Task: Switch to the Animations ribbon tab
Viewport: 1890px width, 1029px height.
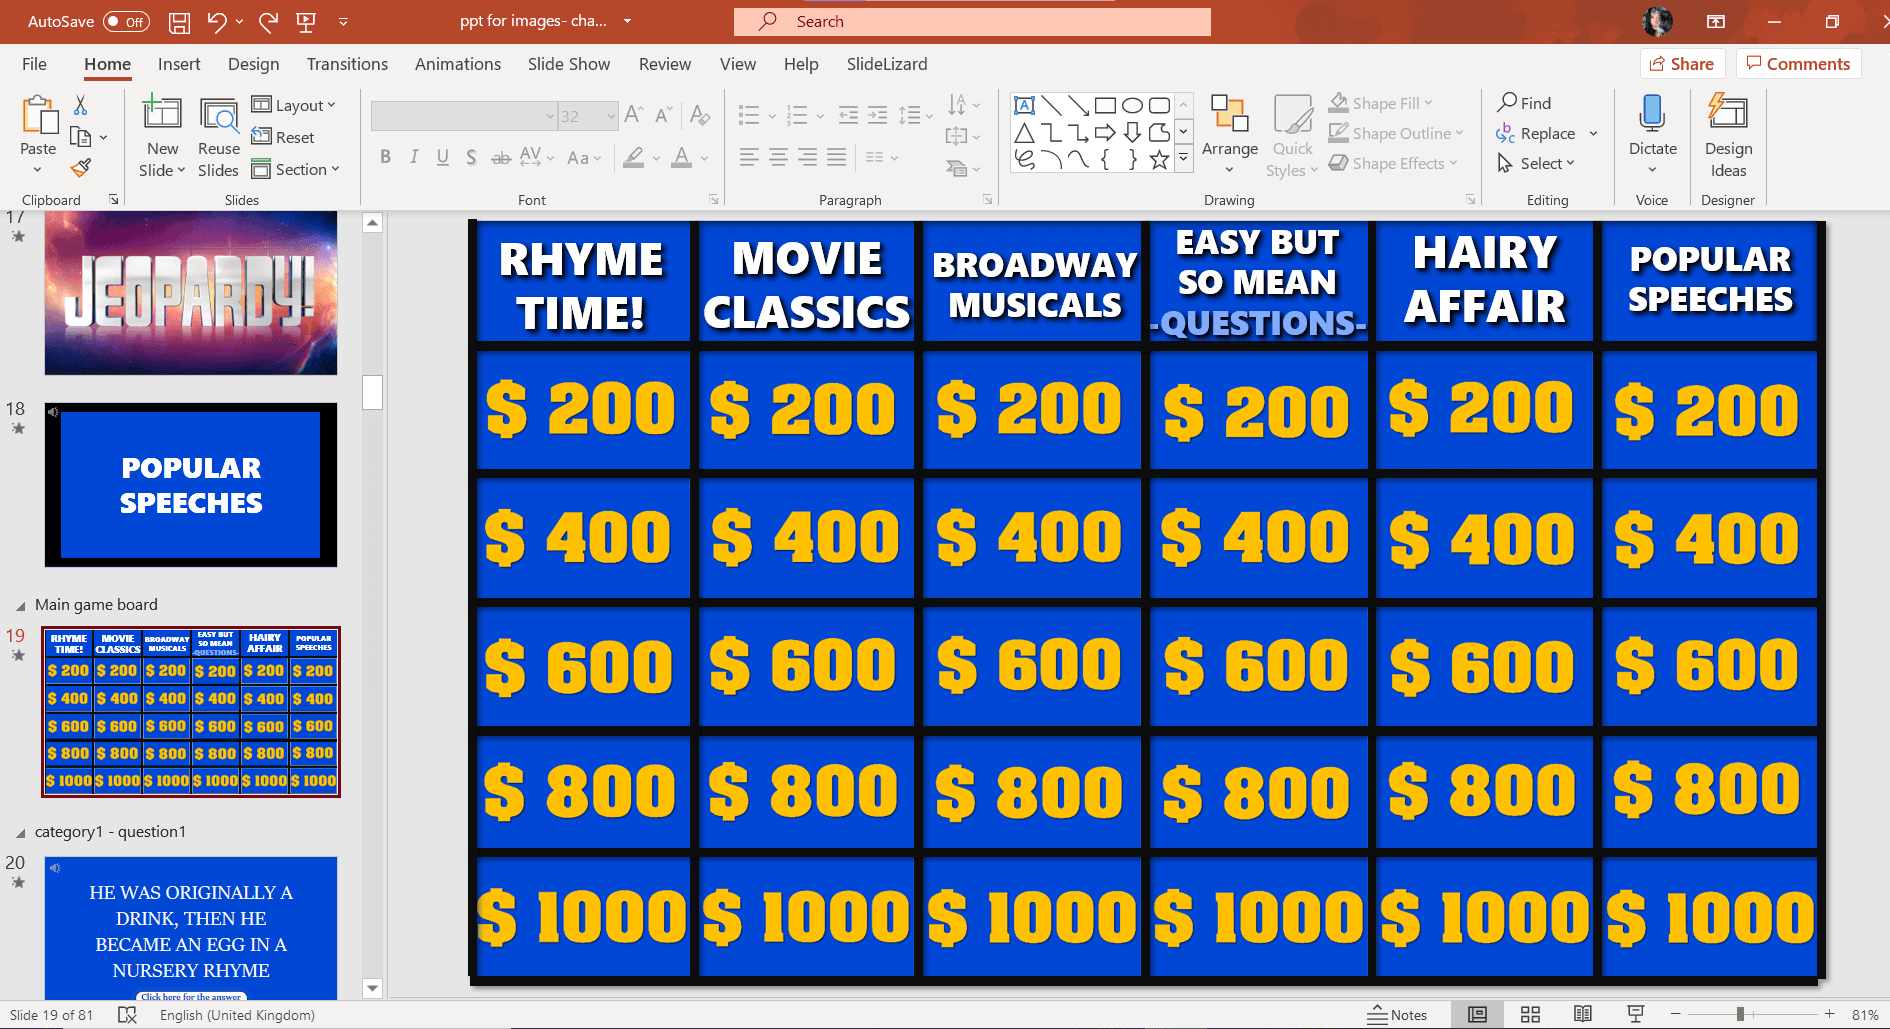Action: click(x=458, y=63)
